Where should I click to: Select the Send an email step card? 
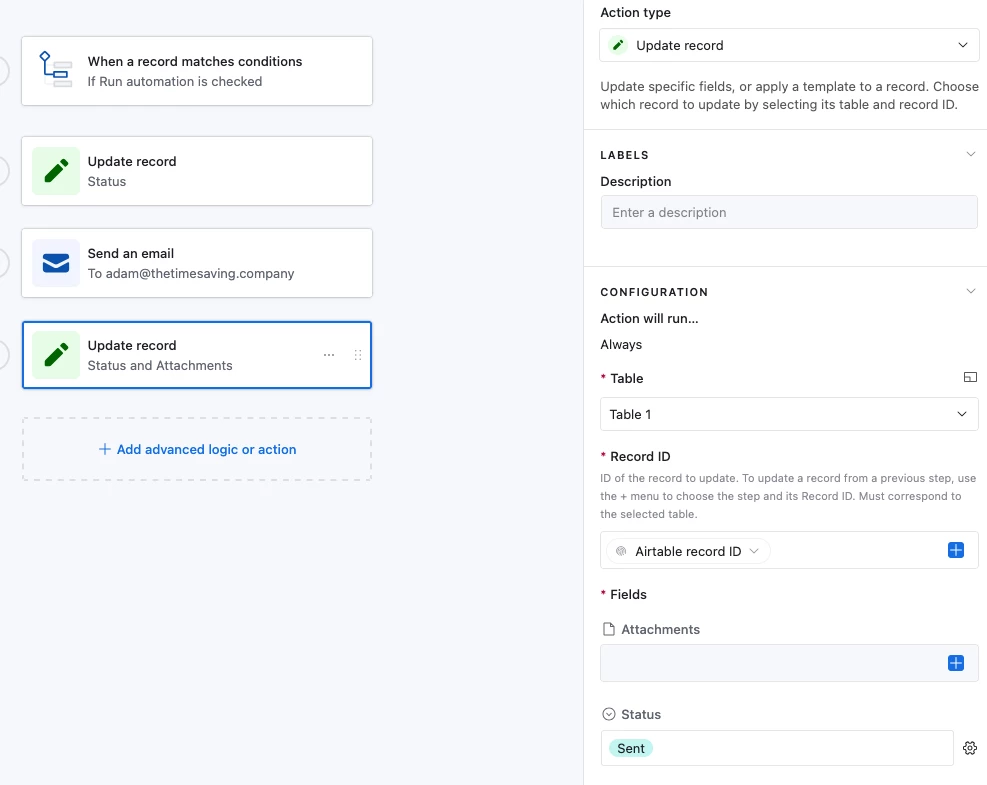[197, 263]
